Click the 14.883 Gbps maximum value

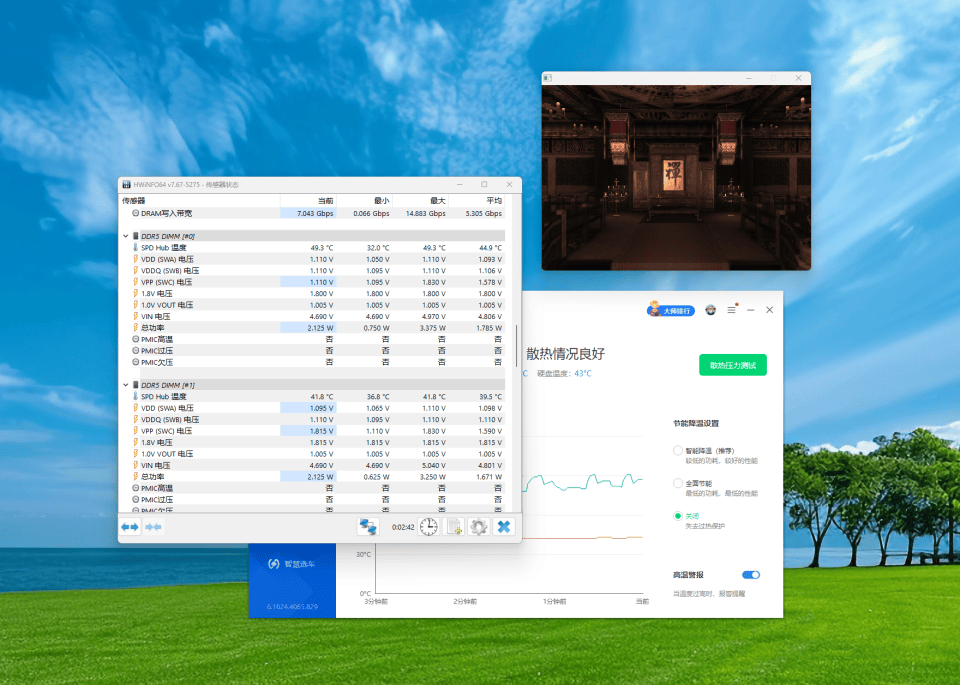(x=426, y=214)
